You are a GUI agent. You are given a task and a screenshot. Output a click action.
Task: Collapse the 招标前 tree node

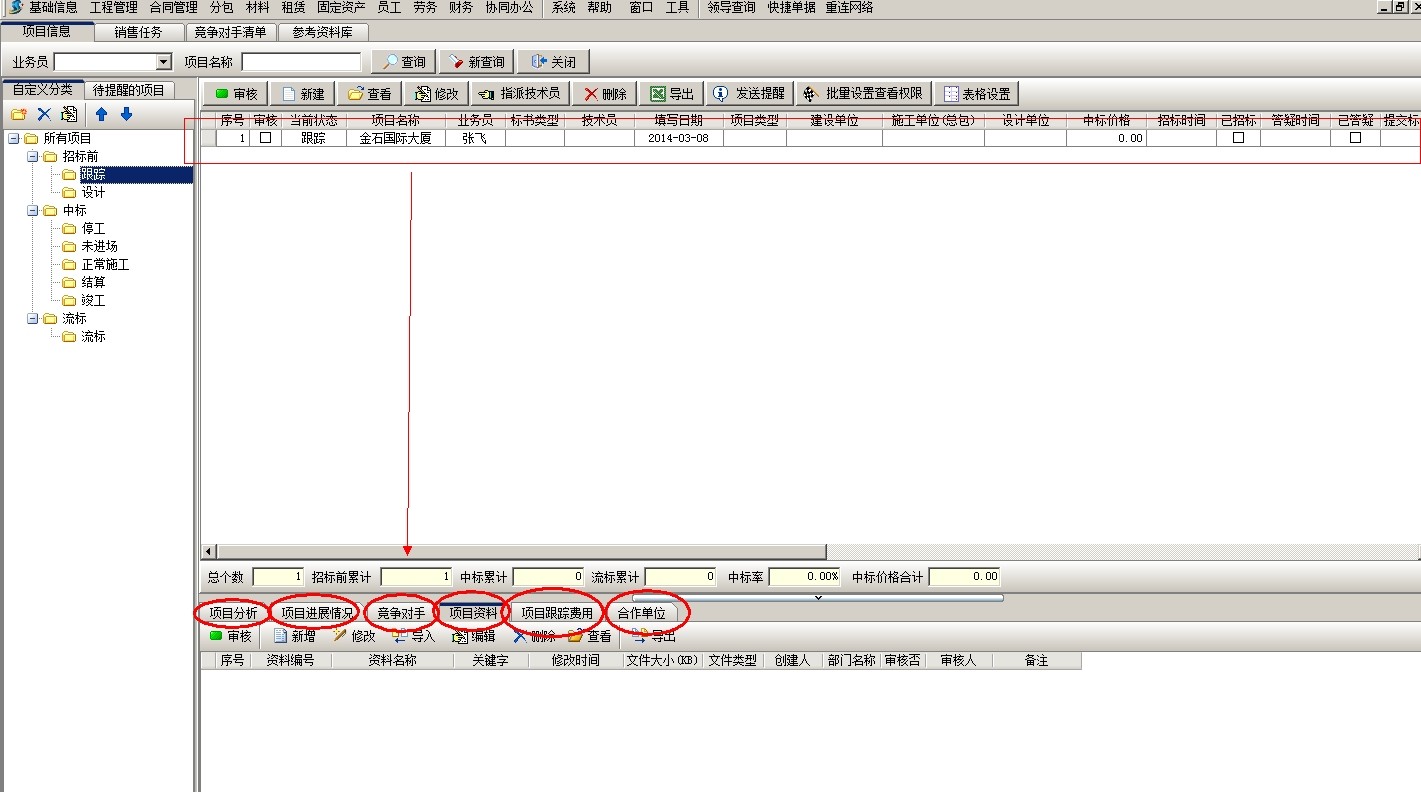[x=32, y=157]
